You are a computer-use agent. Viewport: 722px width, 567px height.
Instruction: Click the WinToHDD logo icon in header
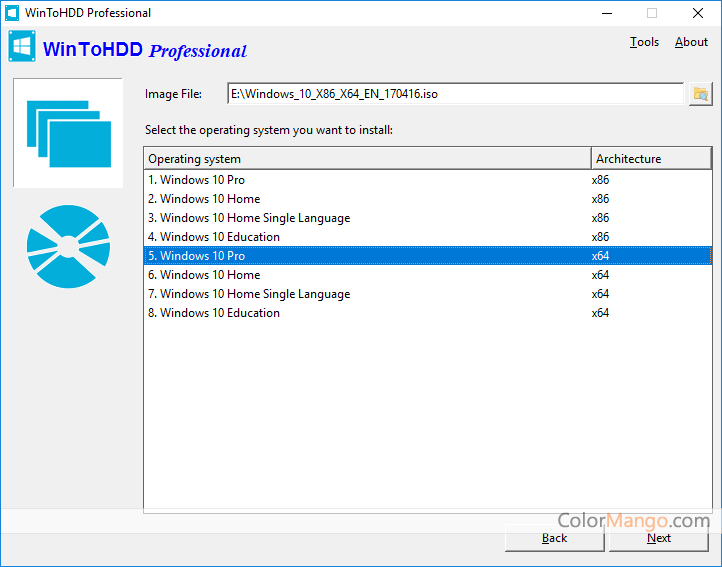pos(22,48)
